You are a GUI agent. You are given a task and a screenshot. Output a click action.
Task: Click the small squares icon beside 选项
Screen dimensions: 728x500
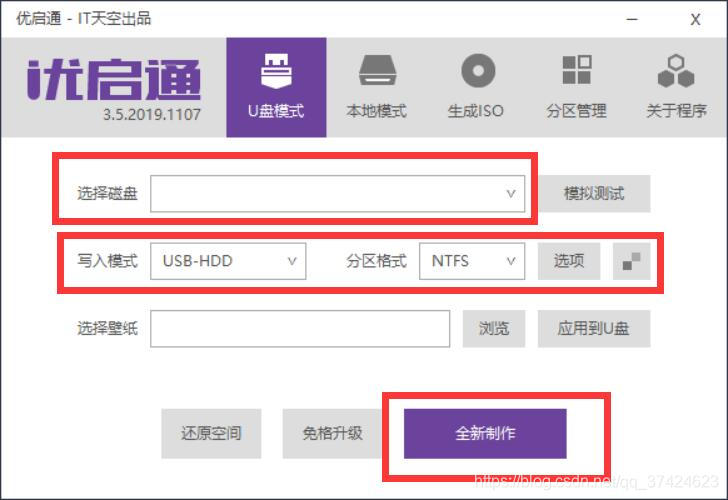click(631, 261)
